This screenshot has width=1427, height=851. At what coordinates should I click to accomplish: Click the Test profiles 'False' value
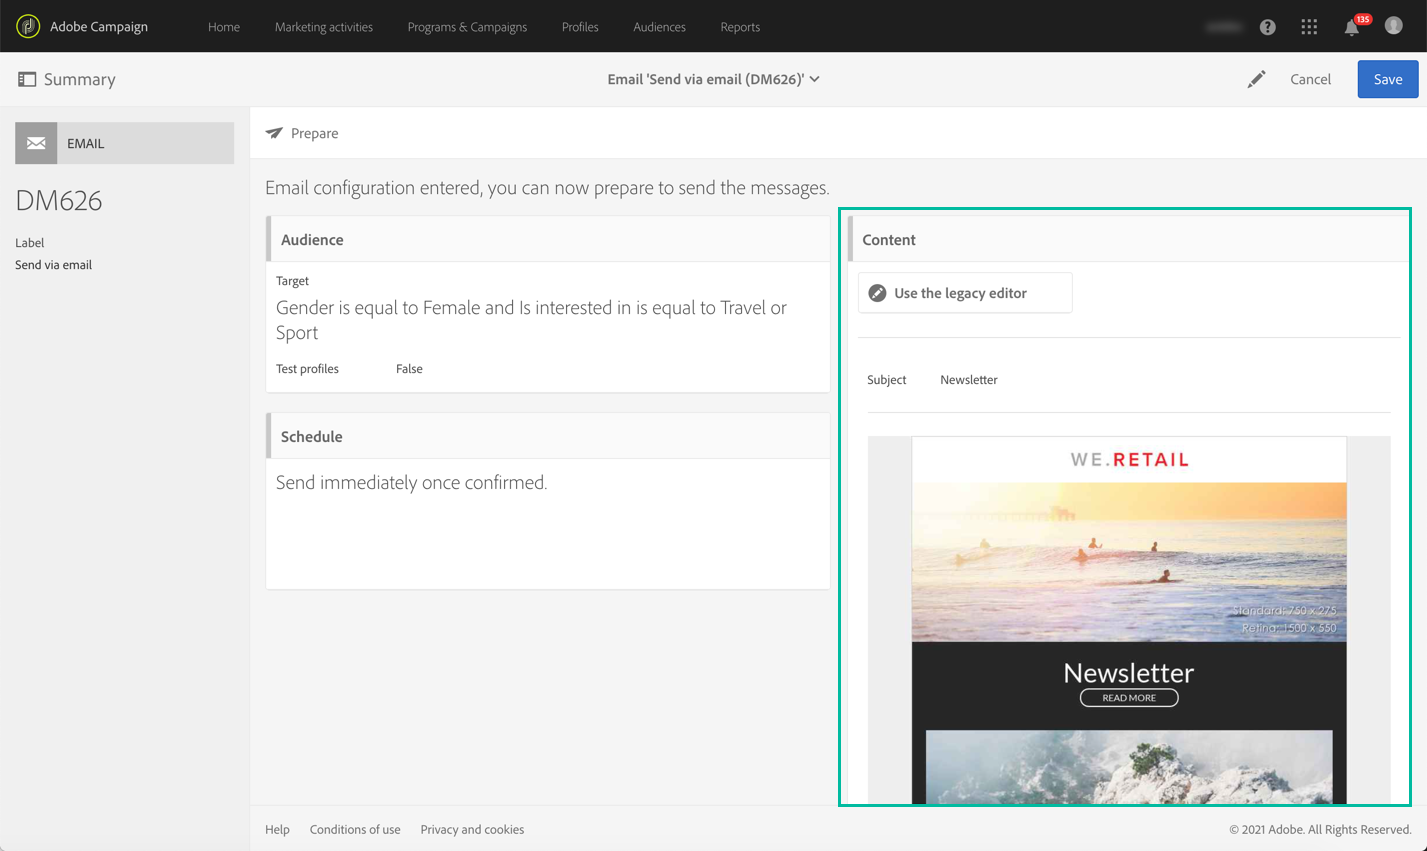click(409, 369)
